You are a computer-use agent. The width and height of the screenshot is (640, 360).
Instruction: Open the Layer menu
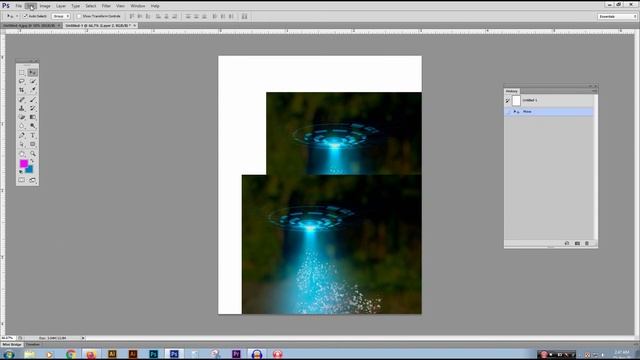[61, 6]
